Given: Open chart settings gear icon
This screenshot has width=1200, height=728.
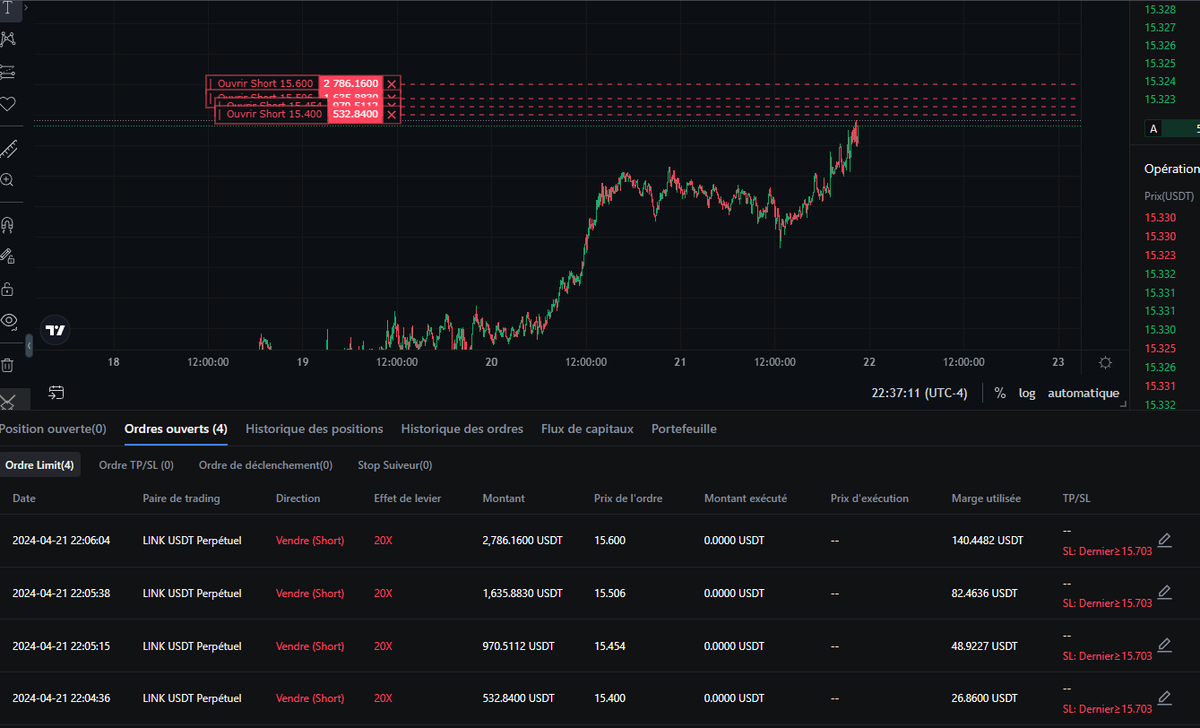Looking at the screenshot, I should [x=1106, y=363].
